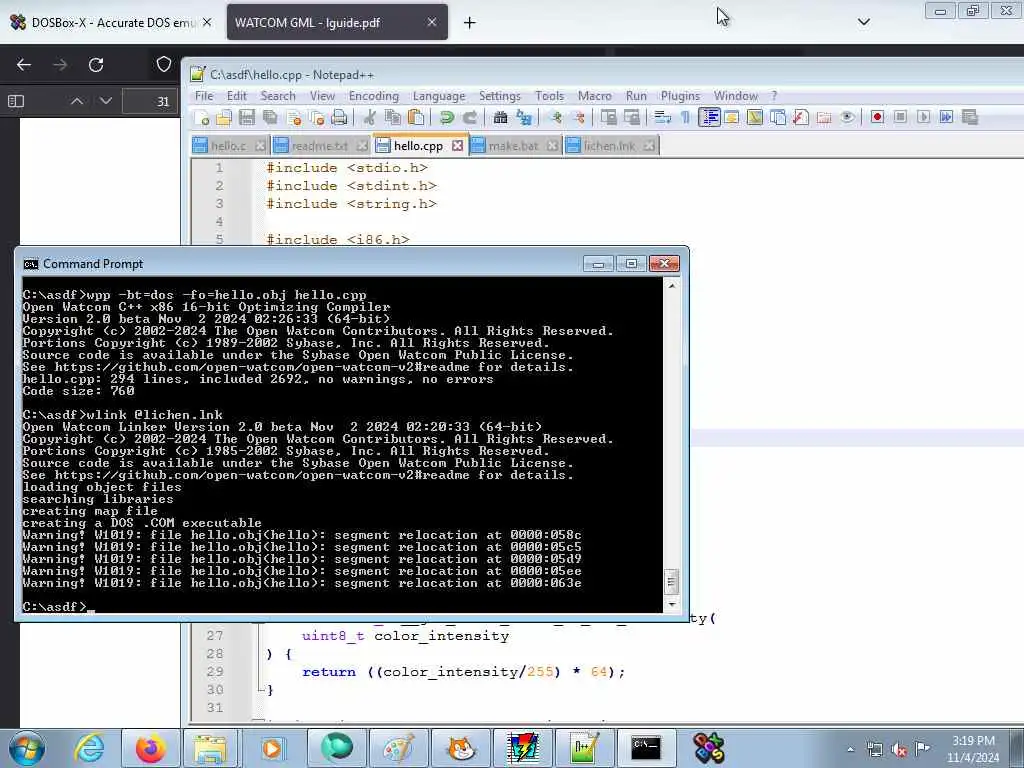
Task: Toggle synchronize horizontal scrolling icon
Action: pos(632,118)
